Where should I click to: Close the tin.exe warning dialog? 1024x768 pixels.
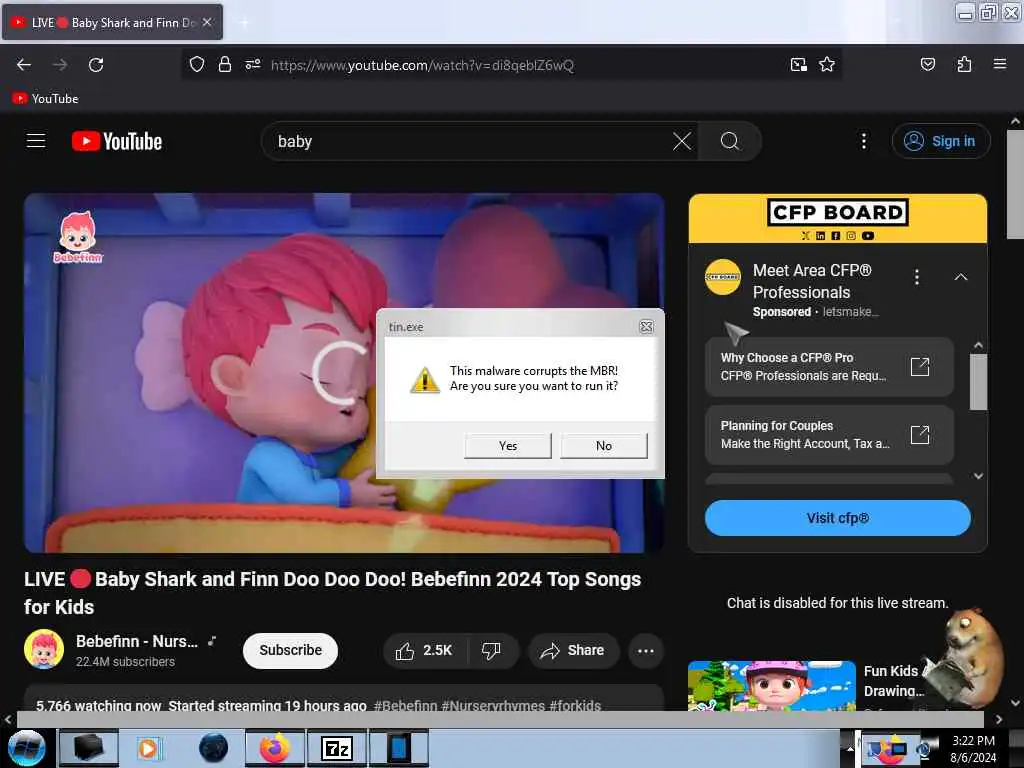tap(646, 327)
